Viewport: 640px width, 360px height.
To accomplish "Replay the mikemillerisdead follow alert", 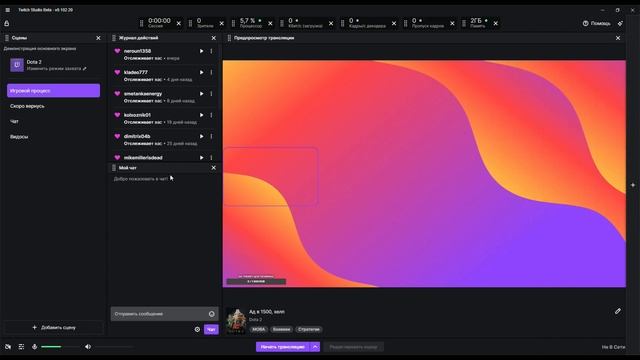I will [x=201, y=158].
